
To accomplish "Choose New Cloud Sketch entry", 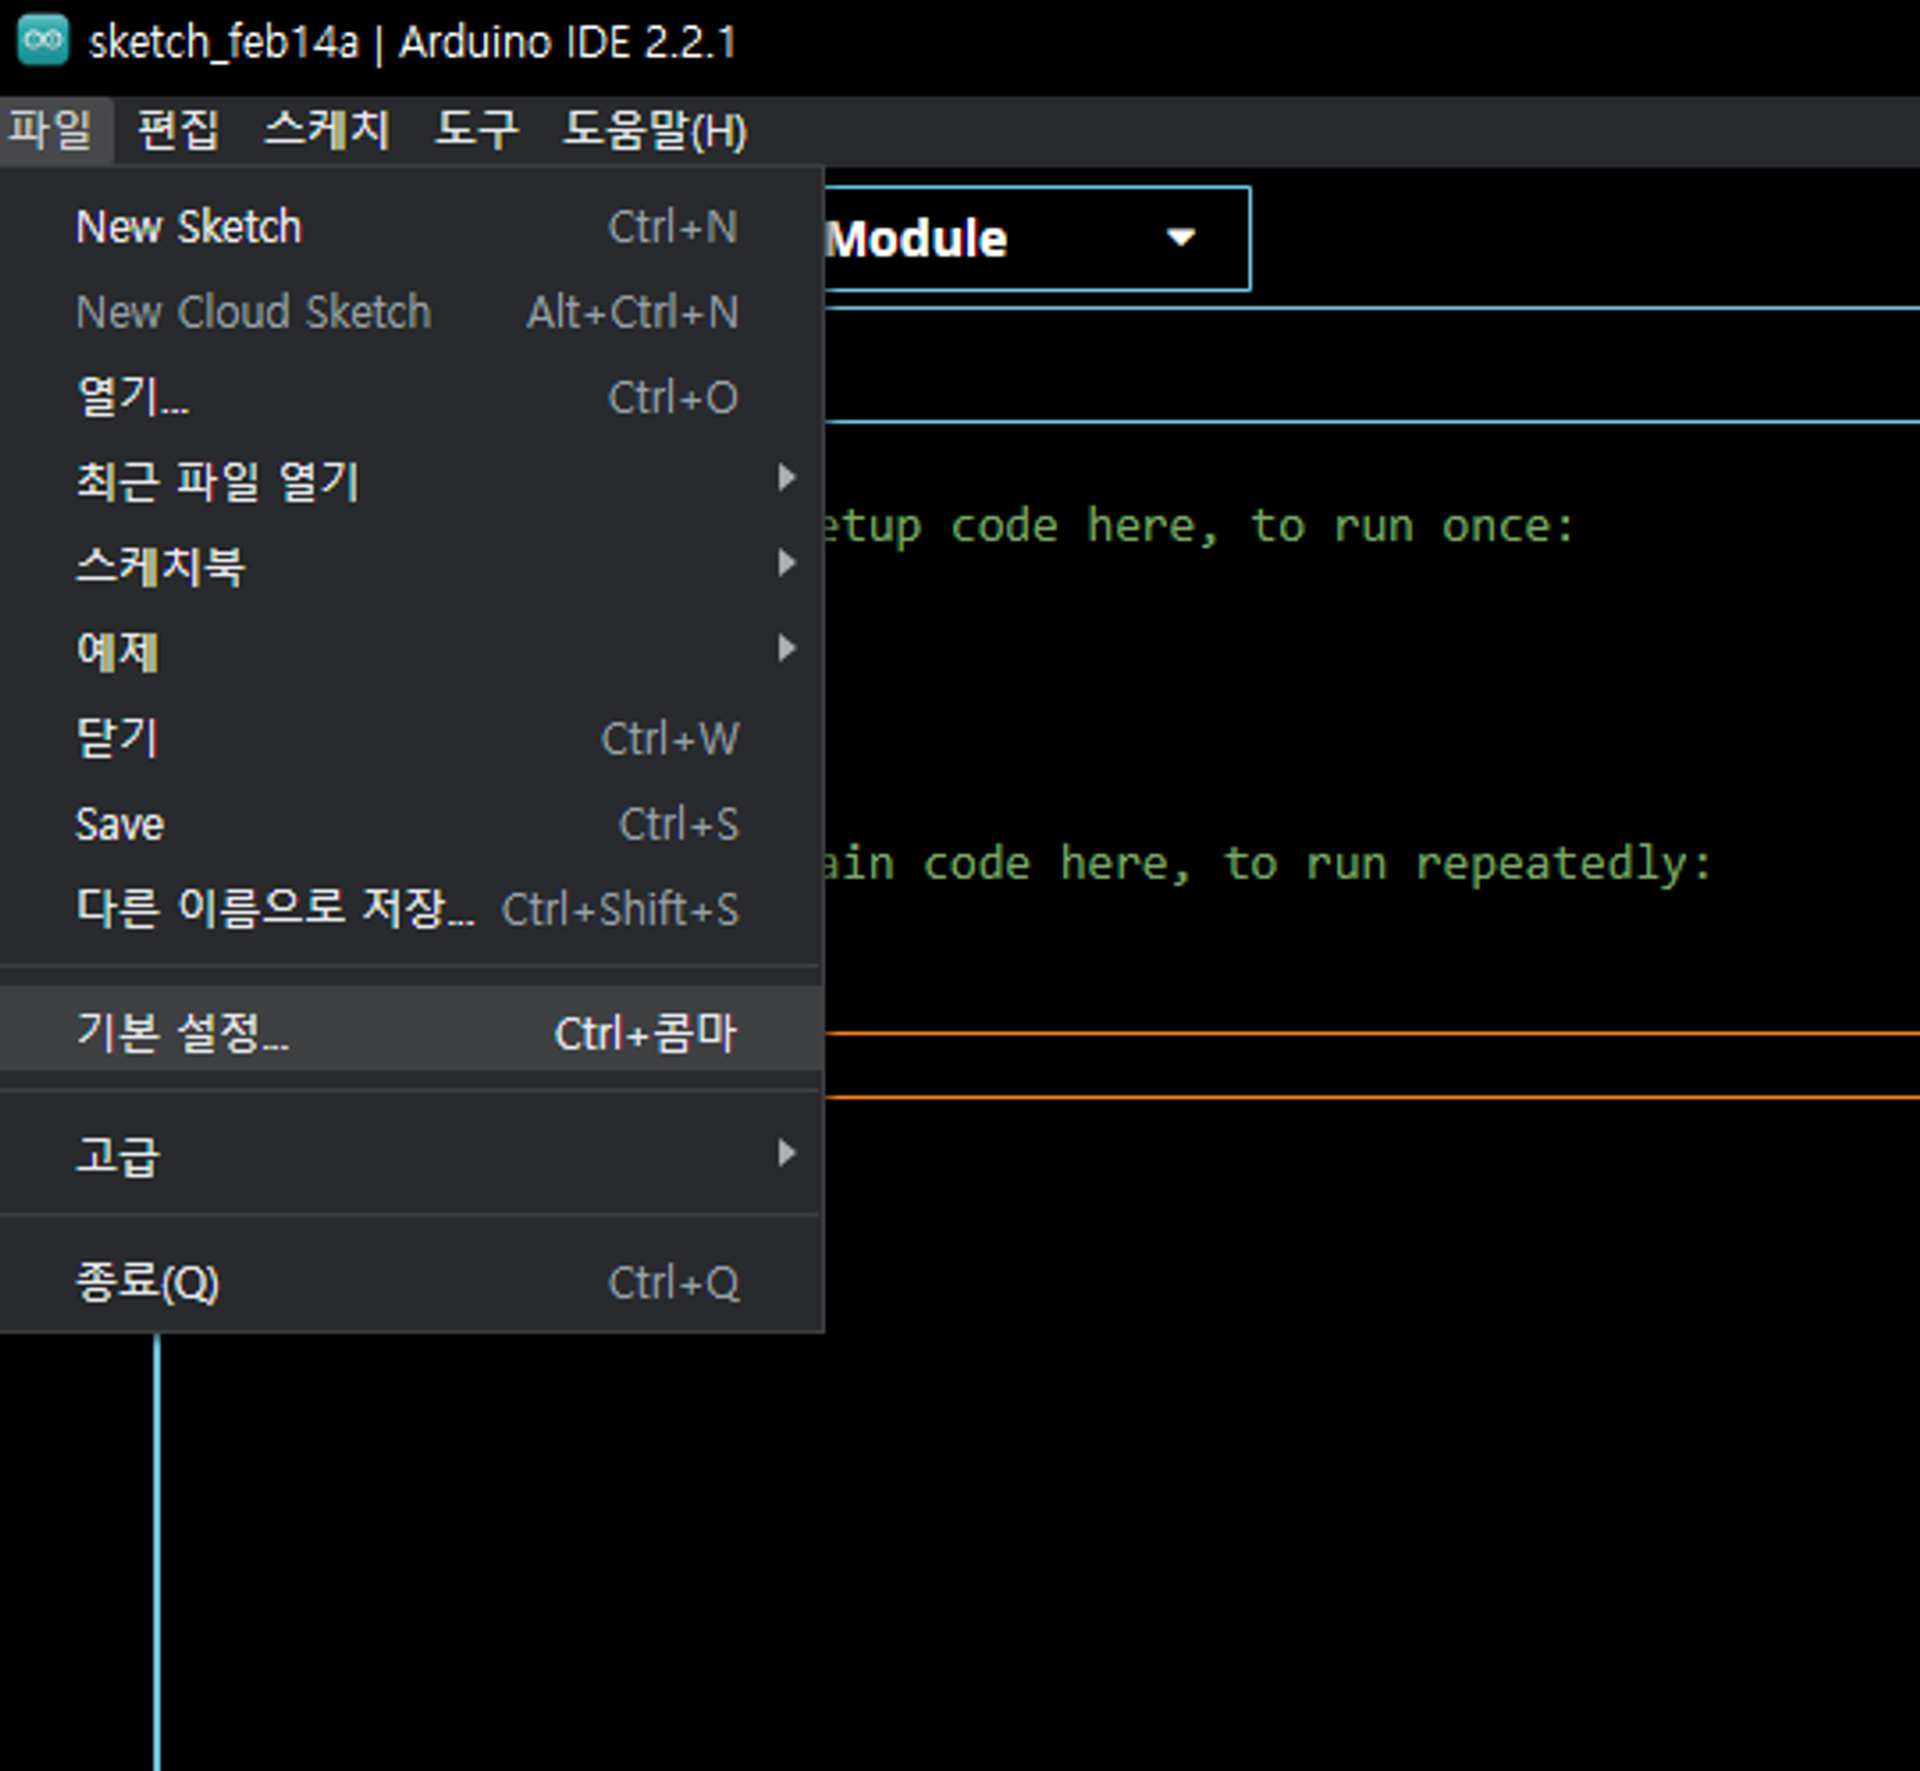I will coord(254,312).
